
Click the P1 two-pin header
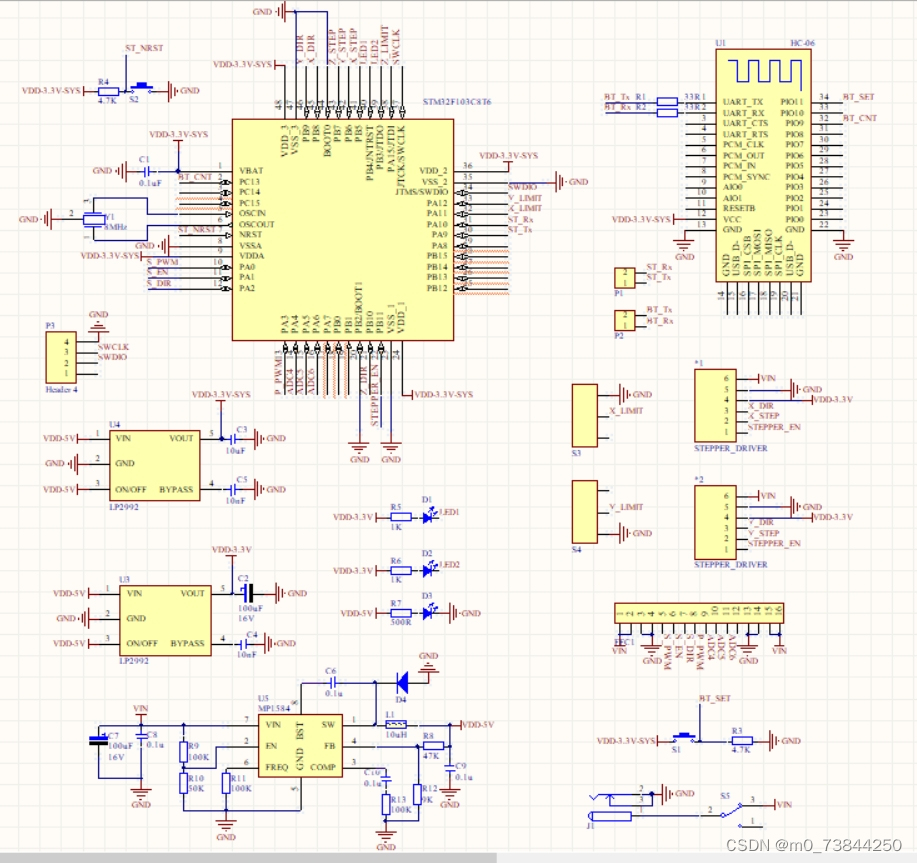pyautogui.click(x=625, y=278)
